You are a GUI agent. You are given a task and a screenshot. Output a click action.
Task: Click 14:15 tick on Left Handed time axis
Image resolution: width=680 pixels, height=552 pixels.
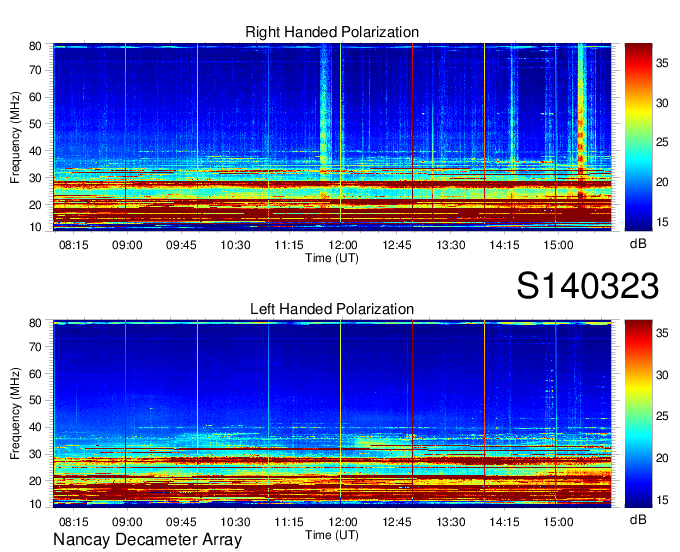coord(504,522)
